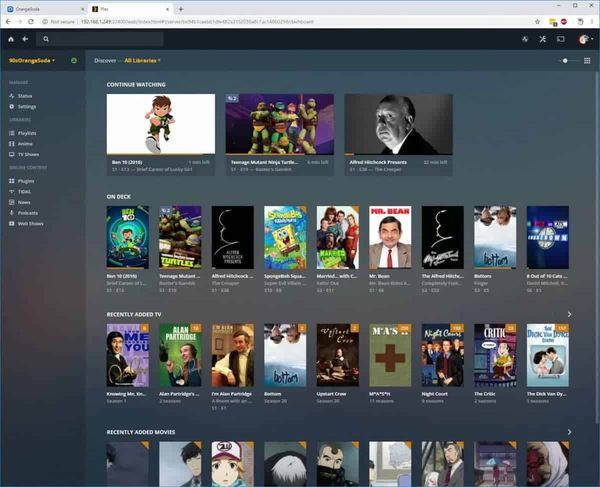This screenshot has width=600, height=487.
Task: Click the Podcasts microphone icon
Action: coord(11,213)
